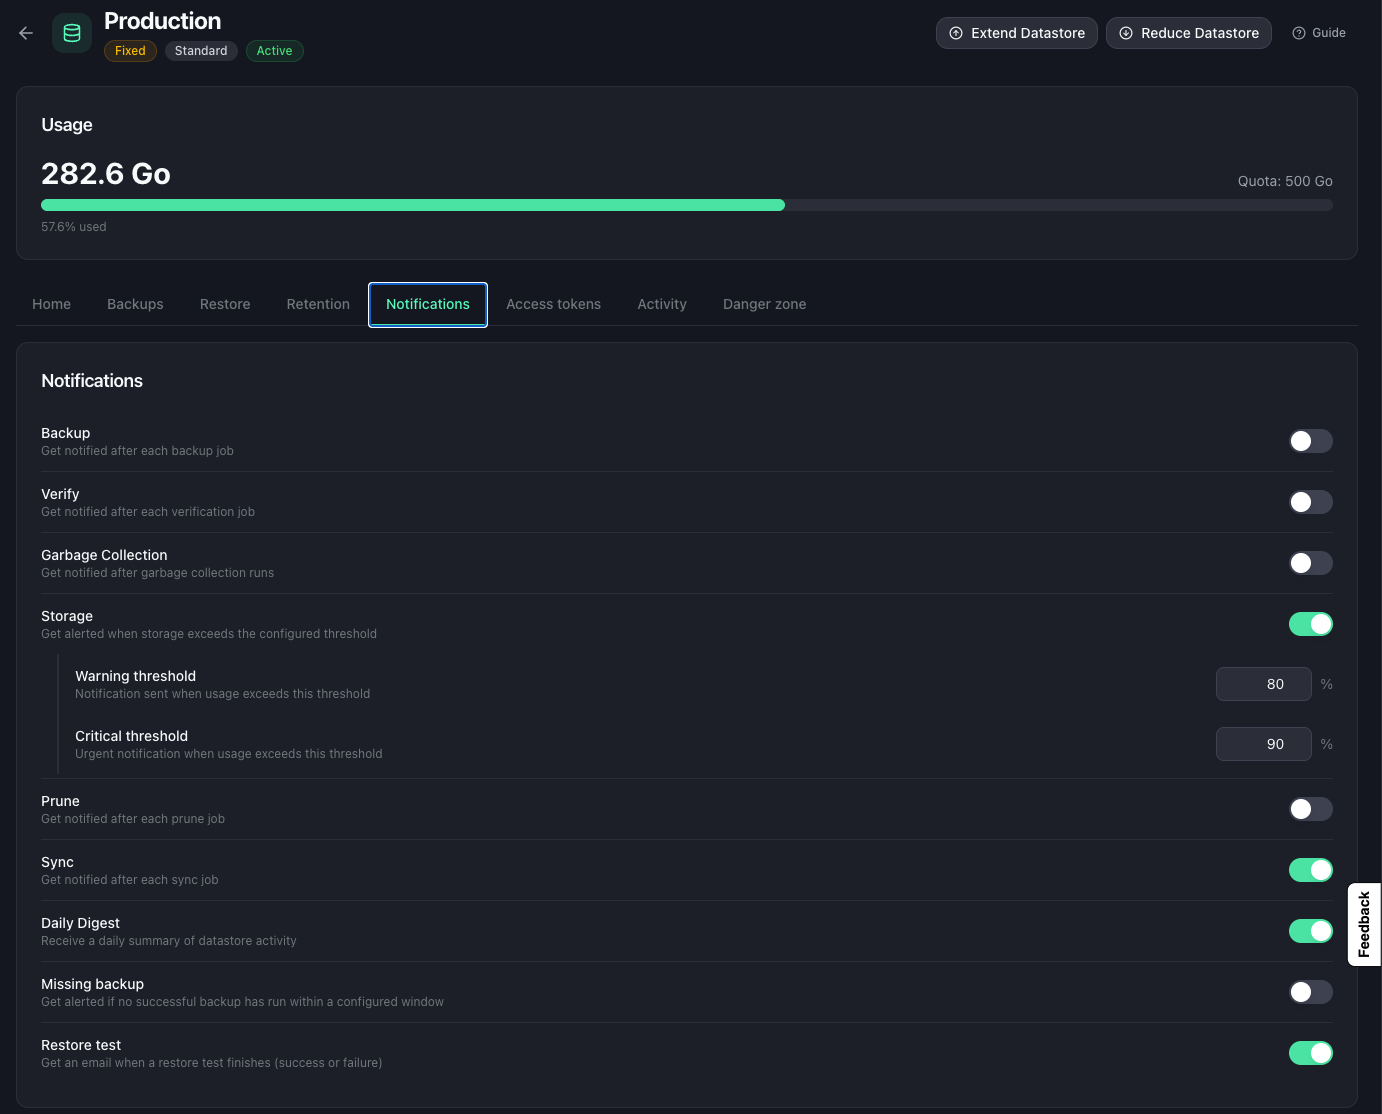
Task: Click the Standard badge
Action: point(201,51)
